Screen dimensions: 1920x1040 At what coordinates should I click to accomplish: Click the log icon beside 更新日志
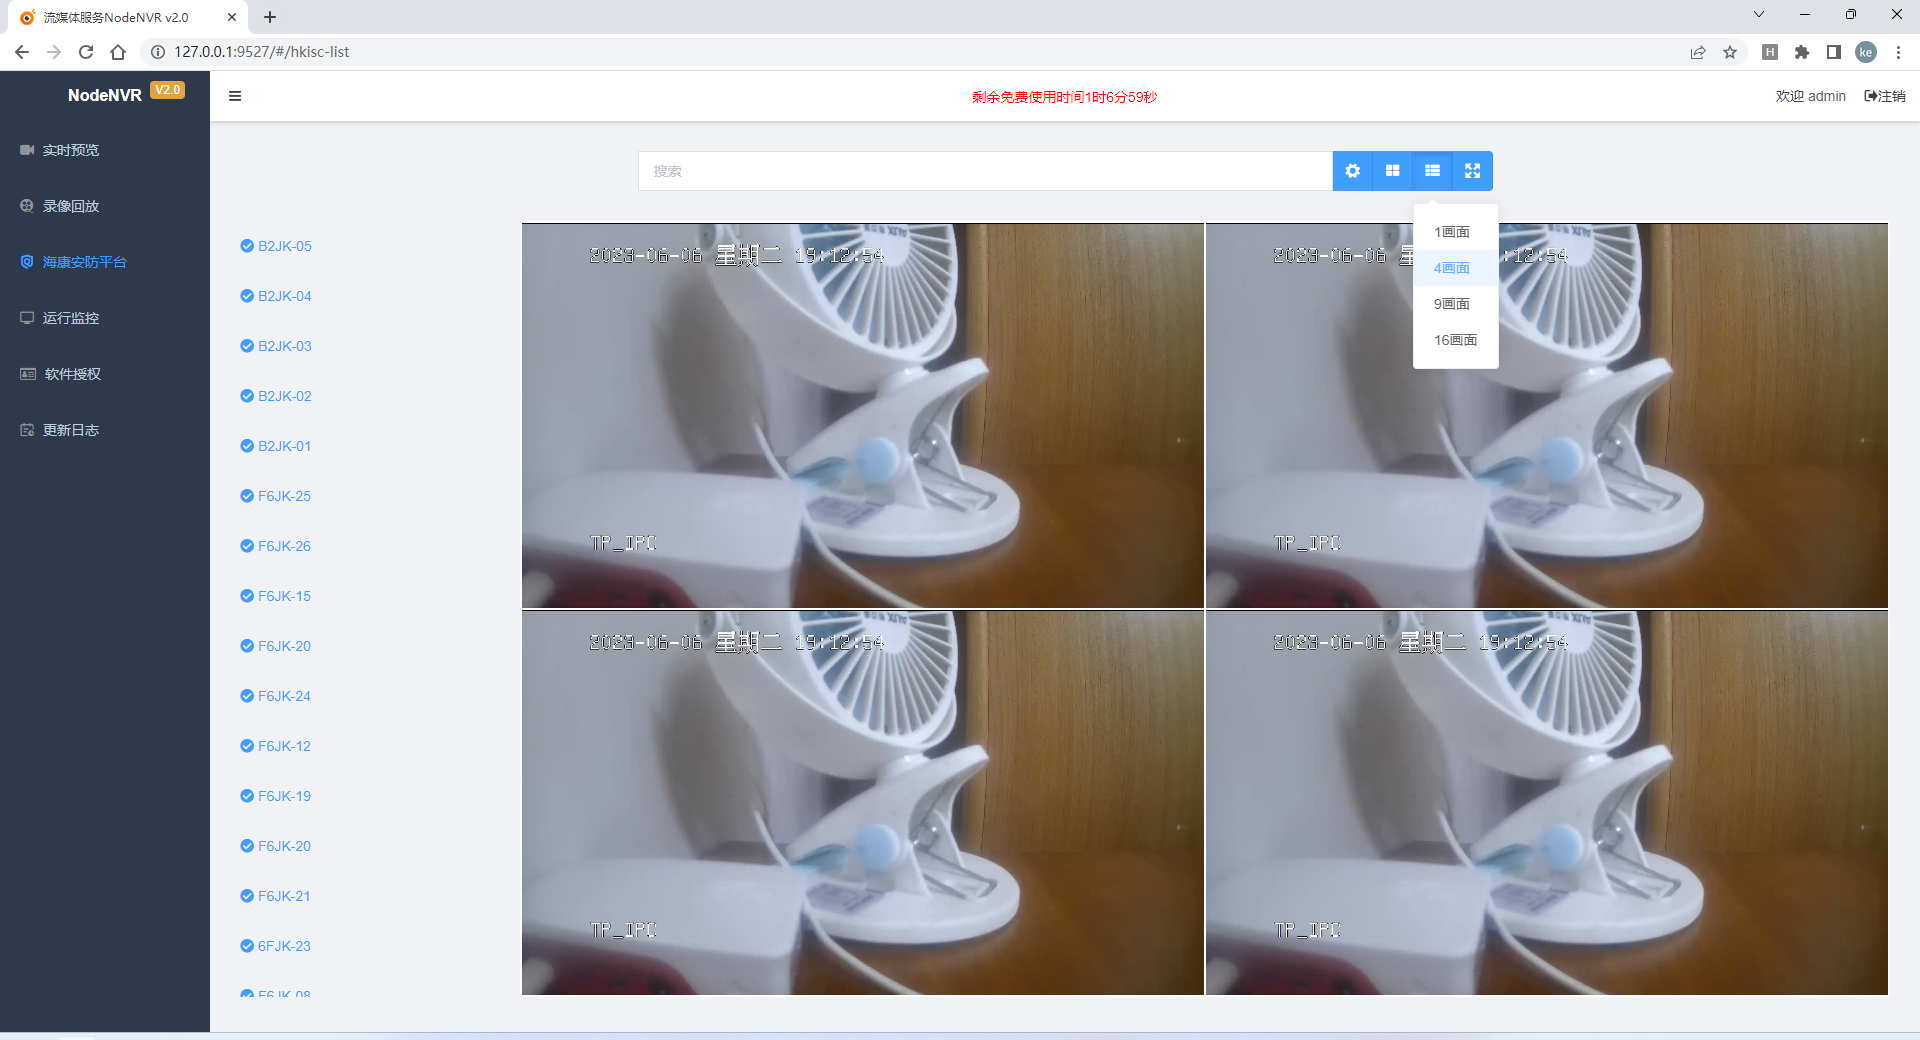27,430
